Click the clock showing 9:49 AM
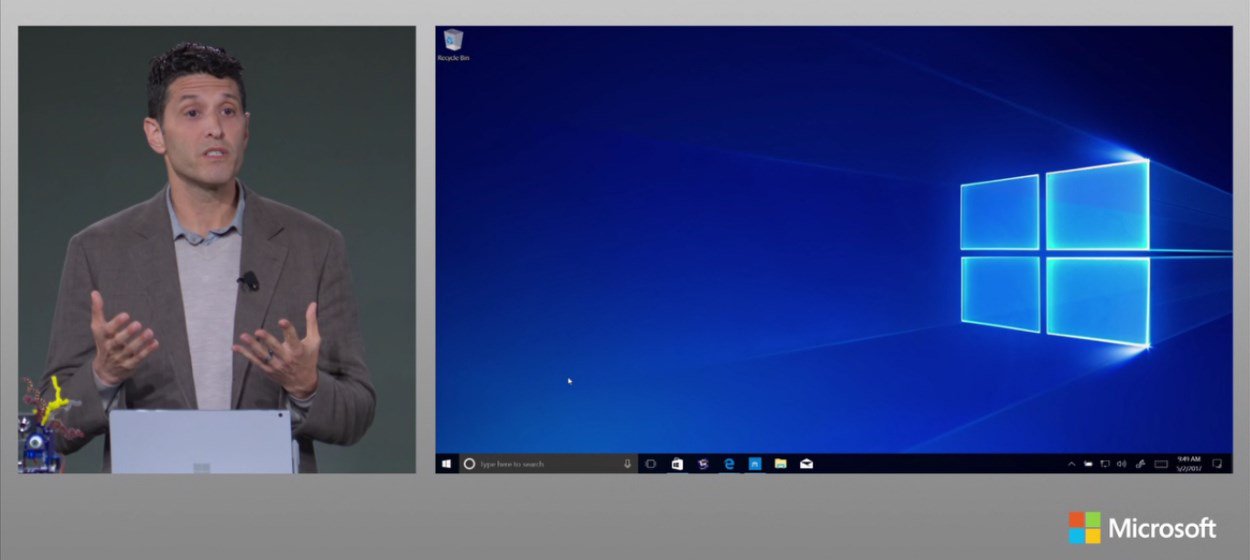1250x560 pixels. [x=1189, y=464]
